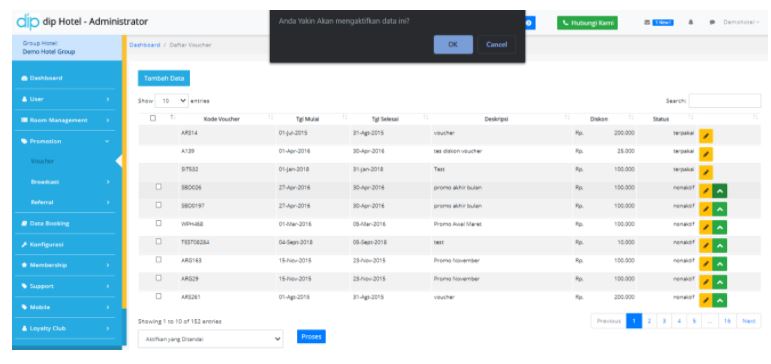Expand the Room Management sidebar menu
Image resolution: width=771 pixels, height=364 pixels.
[67, 120]
